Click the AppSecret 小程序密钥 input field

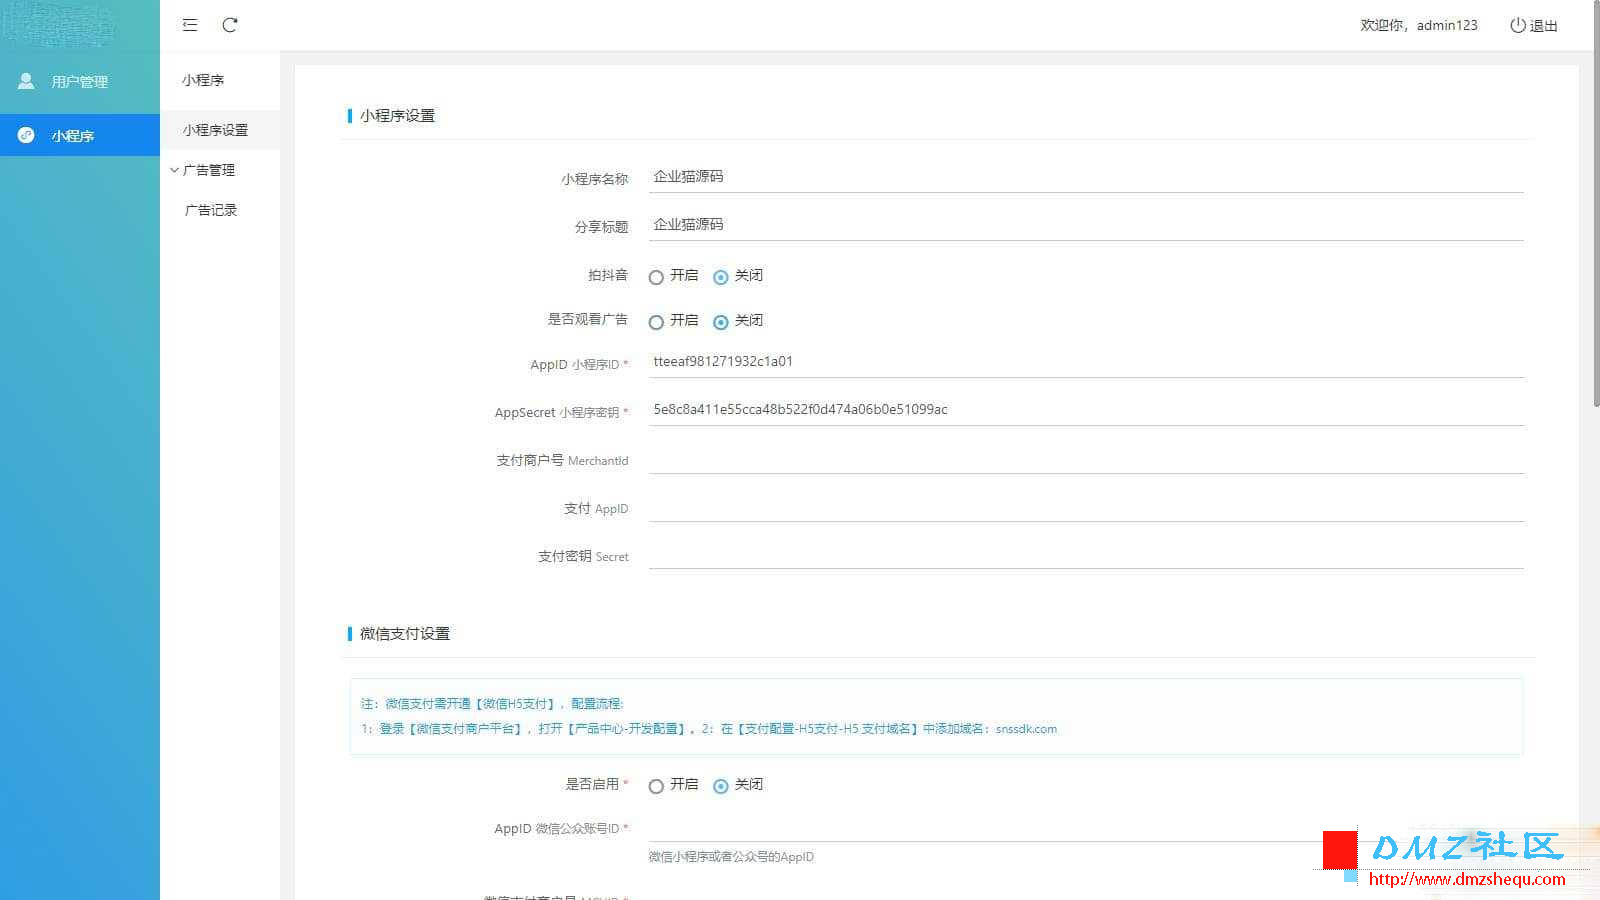point(1086,410)
